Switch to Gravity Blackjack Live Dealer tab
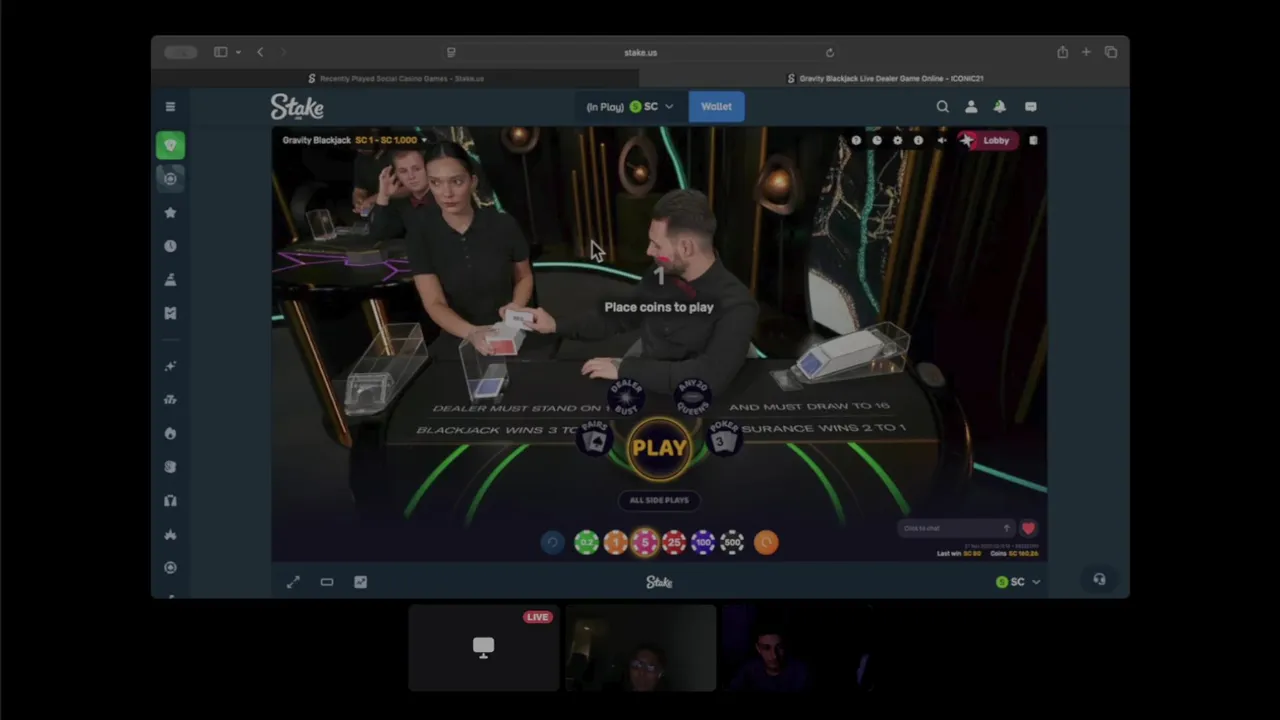Screen dimensions: 1280x720 click(885, 78)
